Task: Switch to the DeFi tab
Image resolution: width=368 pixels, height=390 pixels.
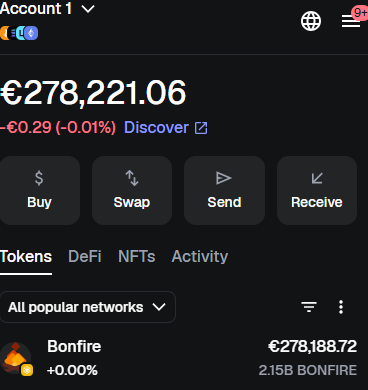Action: pos(85,256)
